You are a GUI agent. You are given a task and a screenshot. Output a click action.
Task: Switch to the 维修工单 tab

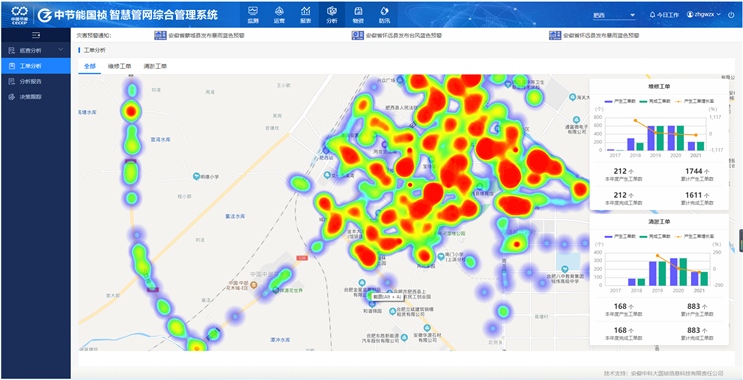[119, 66]
